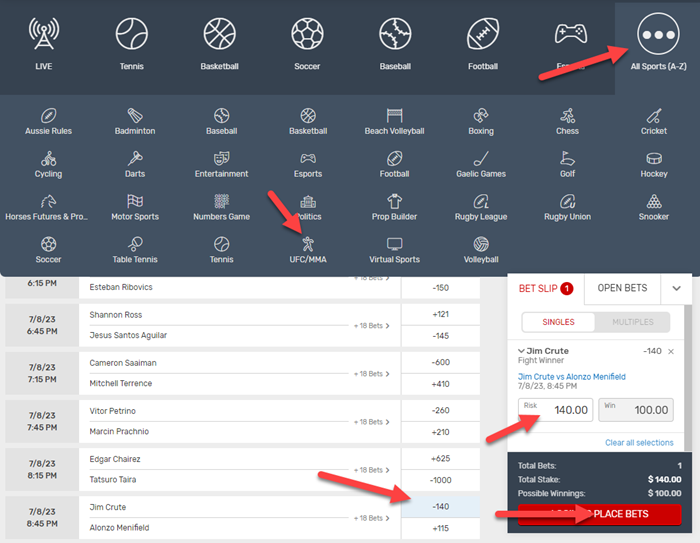This screenshot has height=543, width=700.
Task: Expand +18 Bets for Crute vs Menifield
Action: [371, 517]
